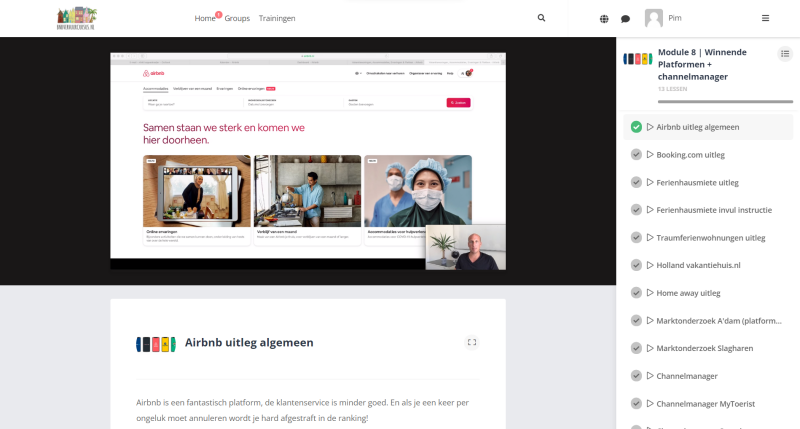The image size is (800, 429).
Task: Click the 13 LESSEN label
Action: point(672,89)
